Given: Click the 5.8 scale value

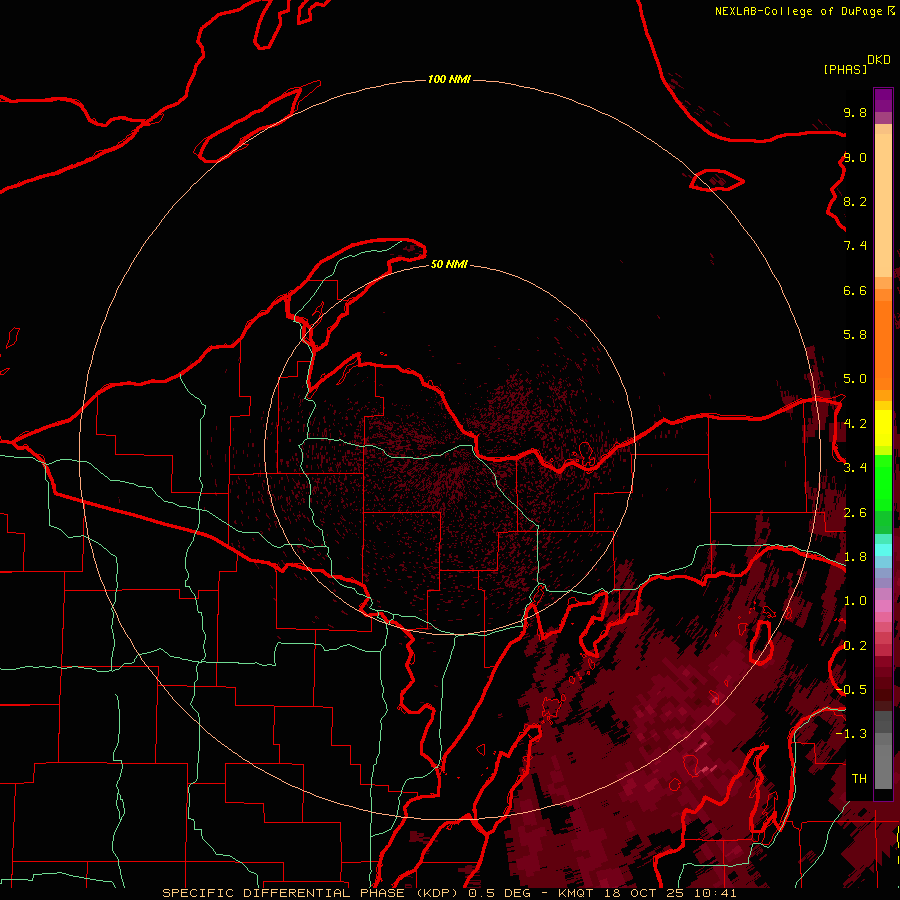Looking at the screenshot, I should point(855,335).
